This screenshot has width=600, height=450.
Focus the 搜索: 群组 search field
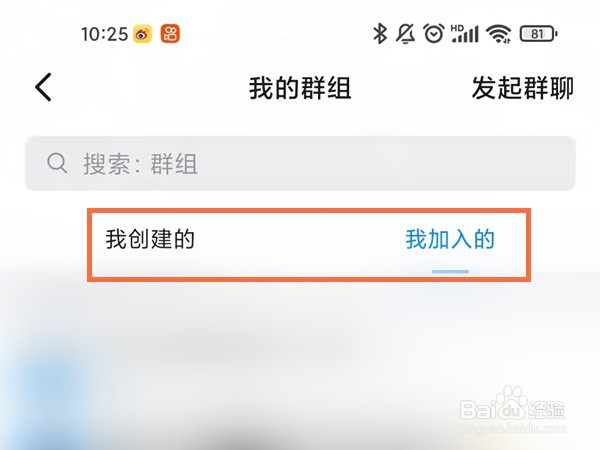[x=300, y=163]
